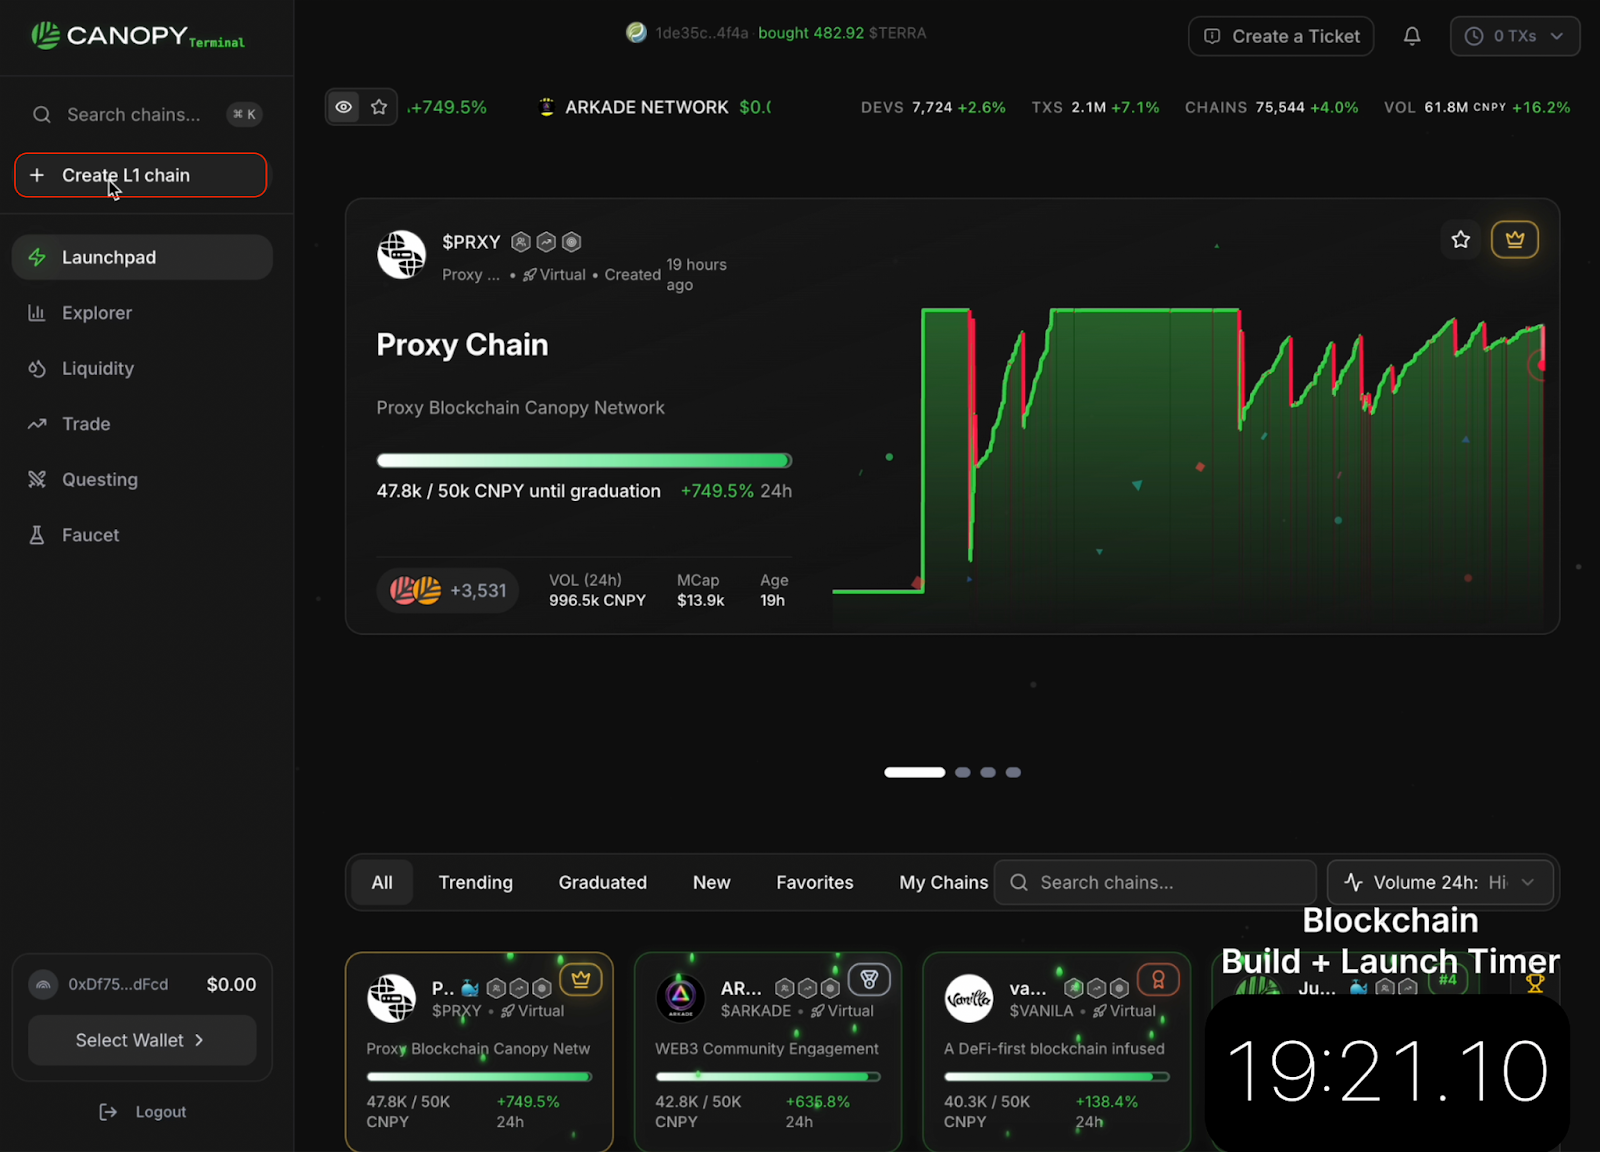This screenshot has width=1600, height=1152.
Task: Click the wallet avatar 0xDf75...dFcd
Action: pos(43,984)
